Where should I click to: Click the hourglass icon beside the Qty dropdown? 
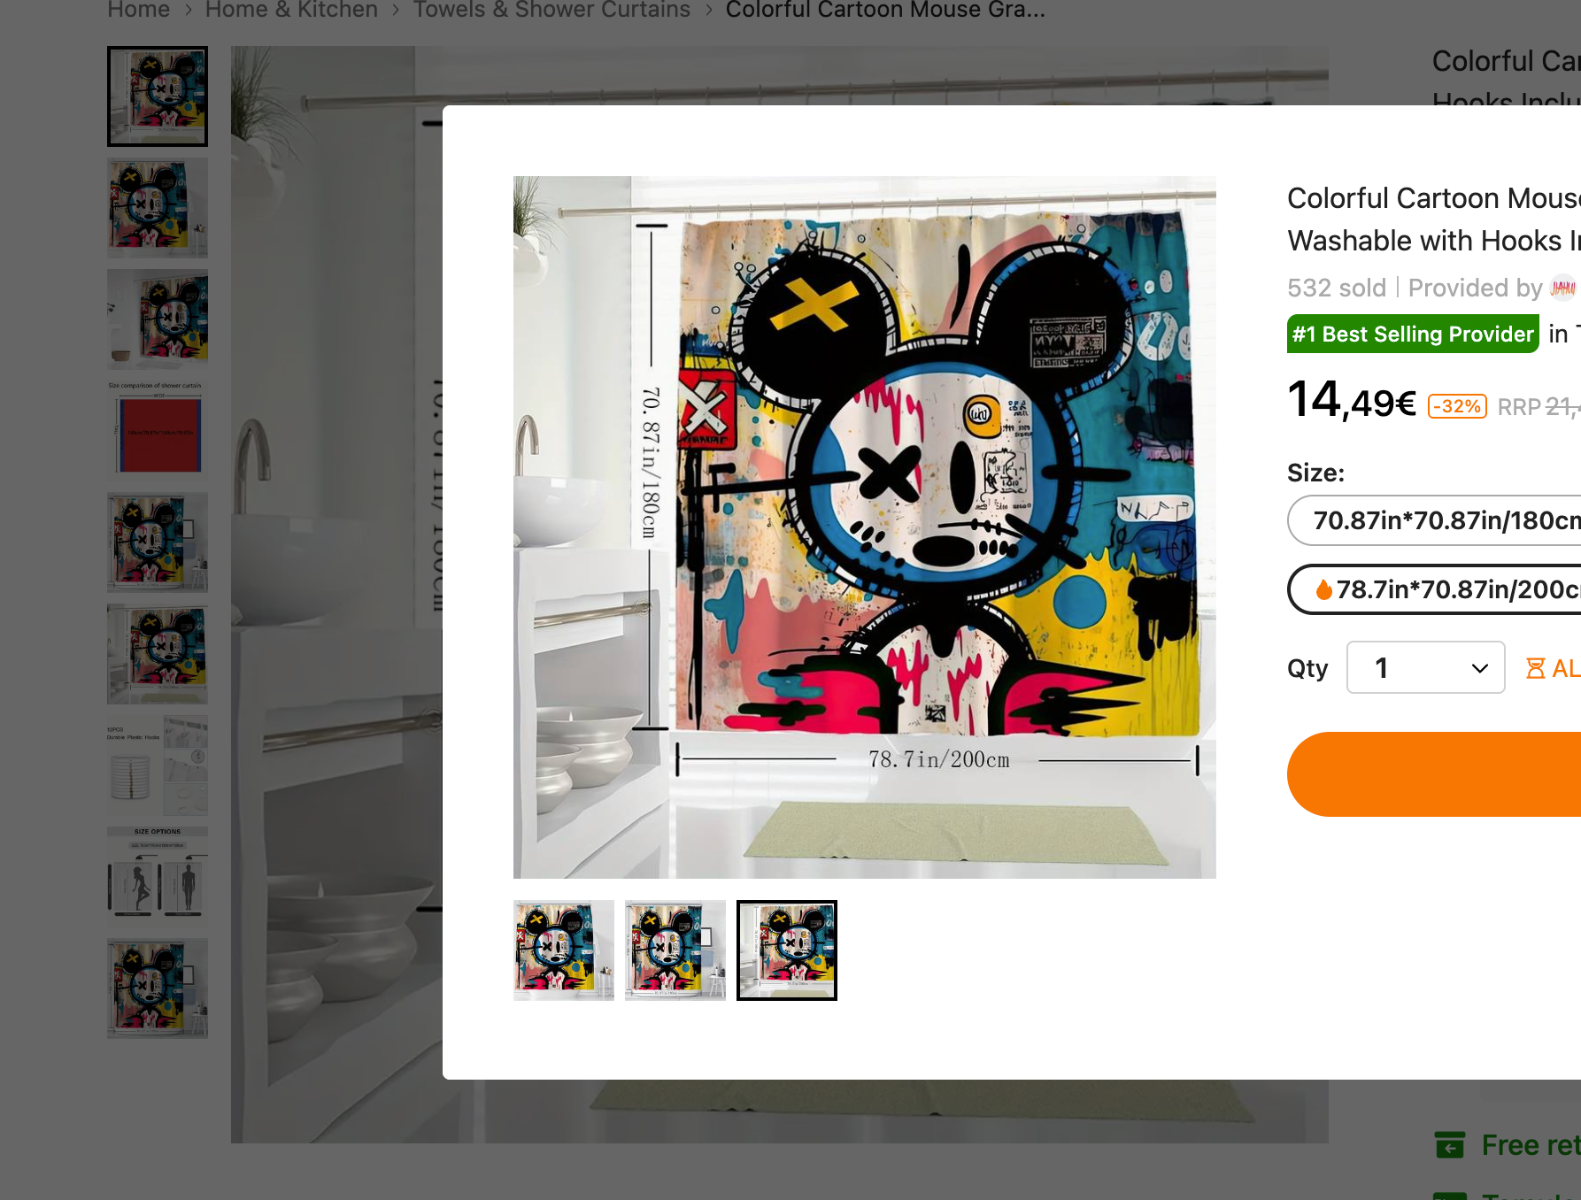click(x=1535, y=668)
